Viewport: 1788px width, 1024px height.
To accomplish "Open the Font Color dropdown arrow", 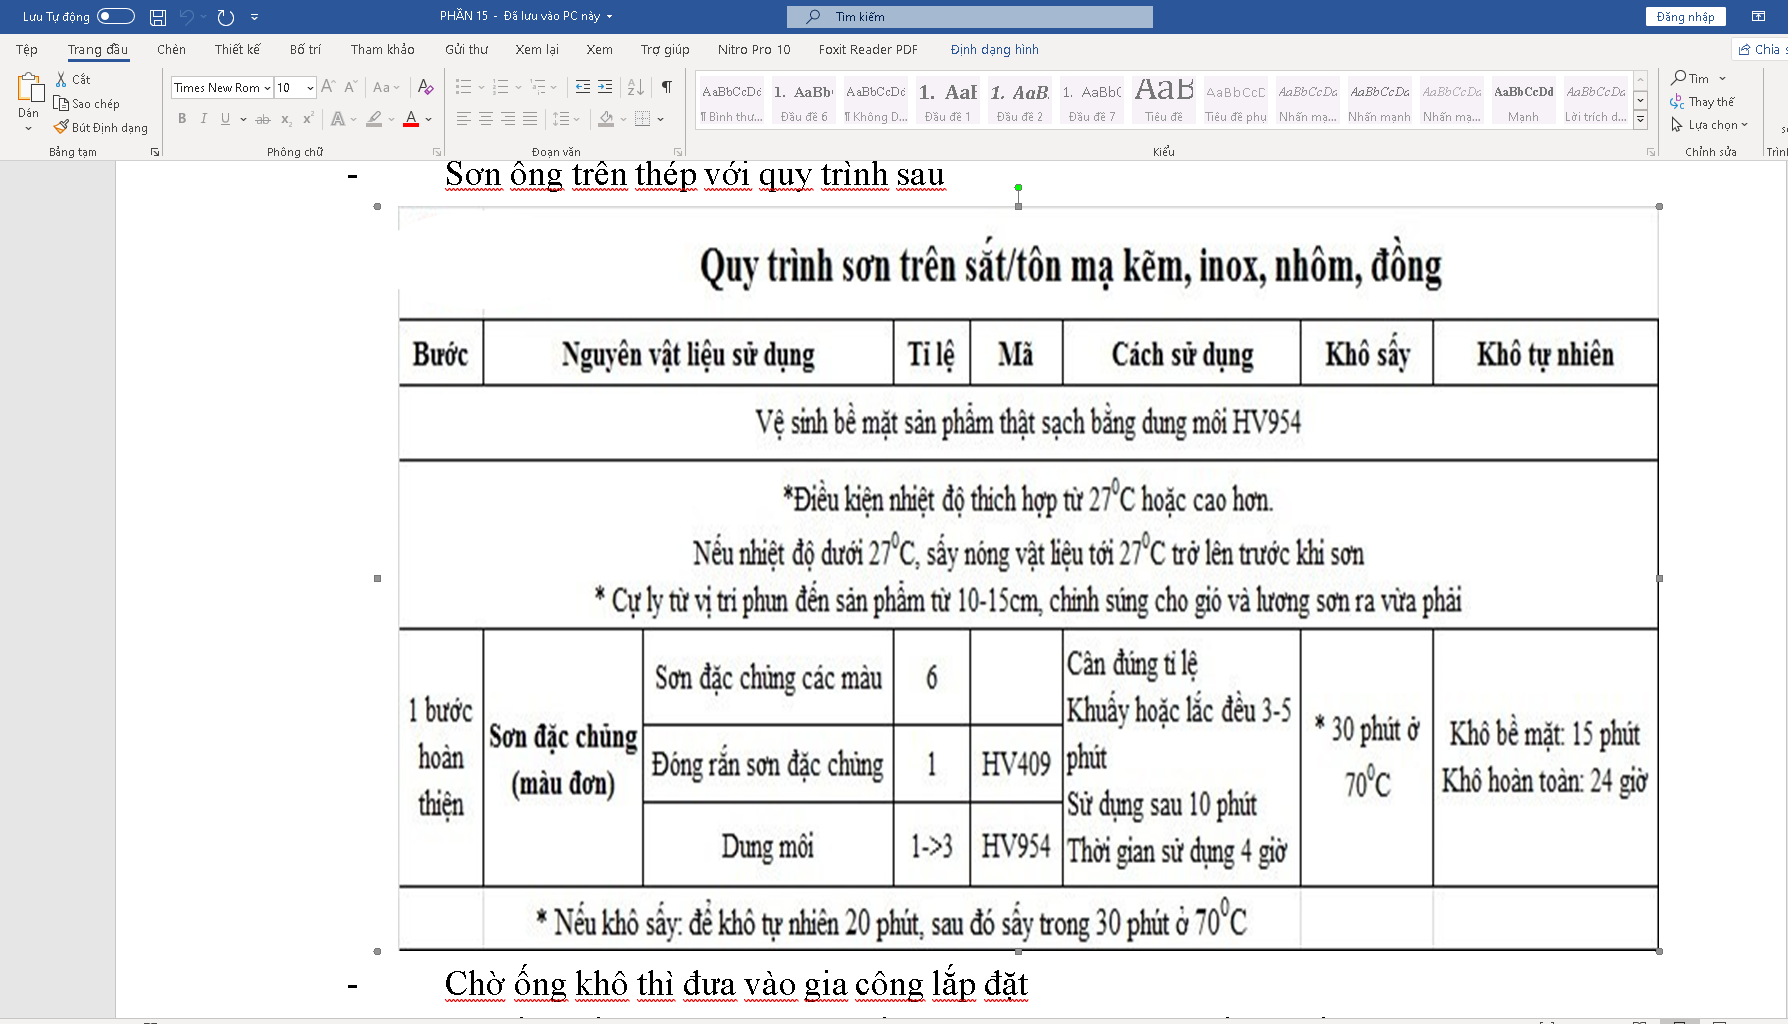I will 429,119.
